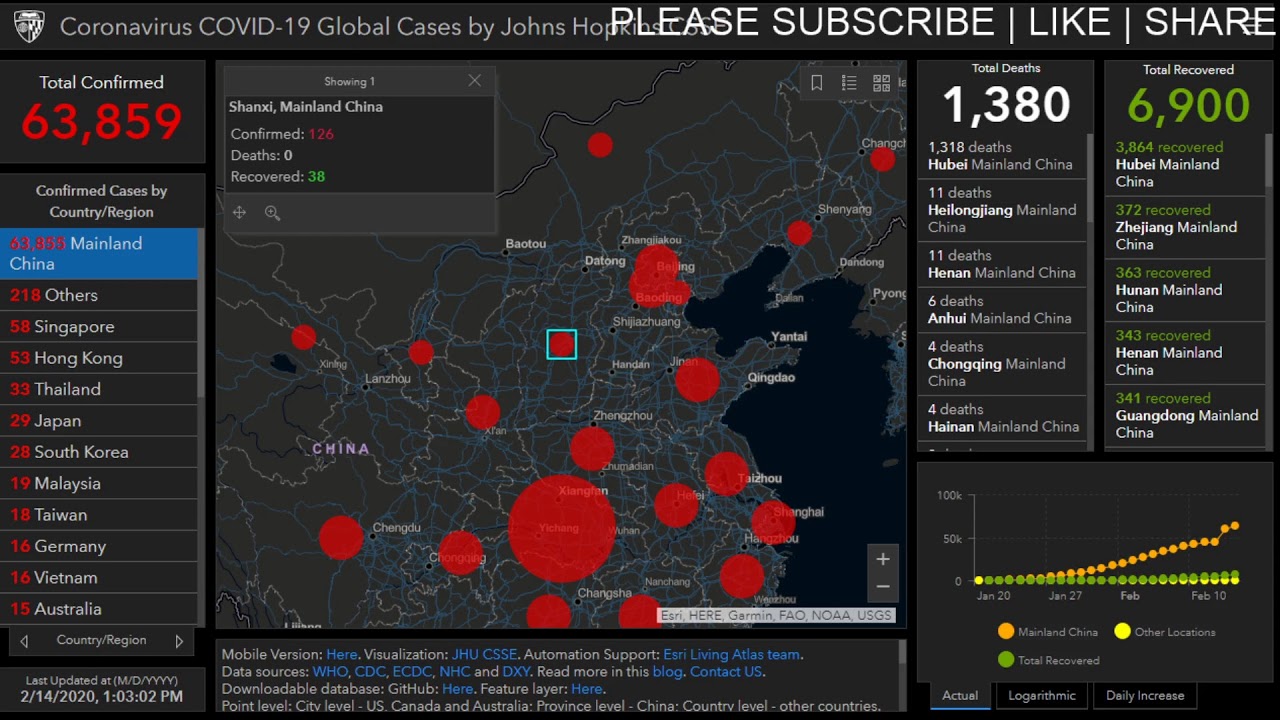Click Heilongjiang 11 deaths entry
This screenshot has height=720, width=1280.
[1002, 210]
